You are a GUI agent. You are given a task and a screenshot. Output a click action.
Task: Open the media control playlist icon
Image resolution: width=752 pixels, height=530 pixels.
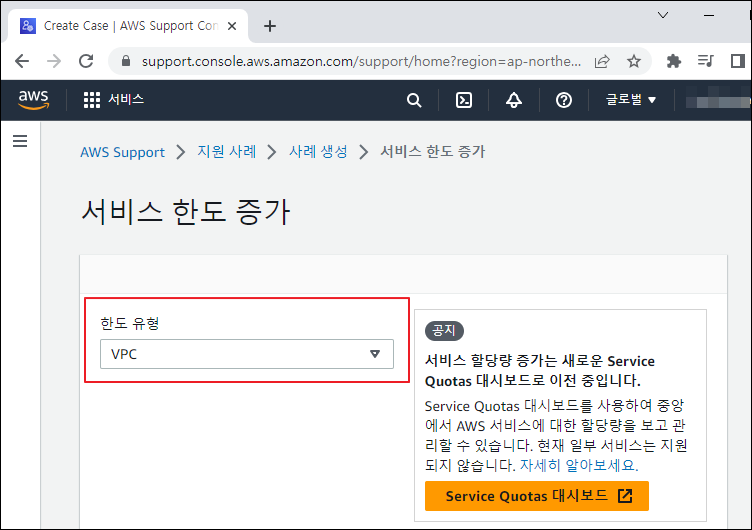point(705,61)
